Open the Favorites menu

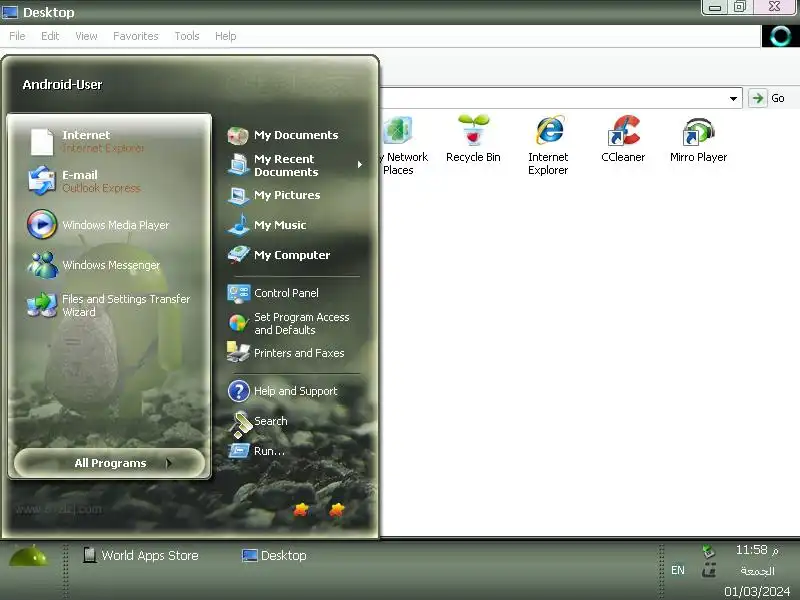pos(136,36)
